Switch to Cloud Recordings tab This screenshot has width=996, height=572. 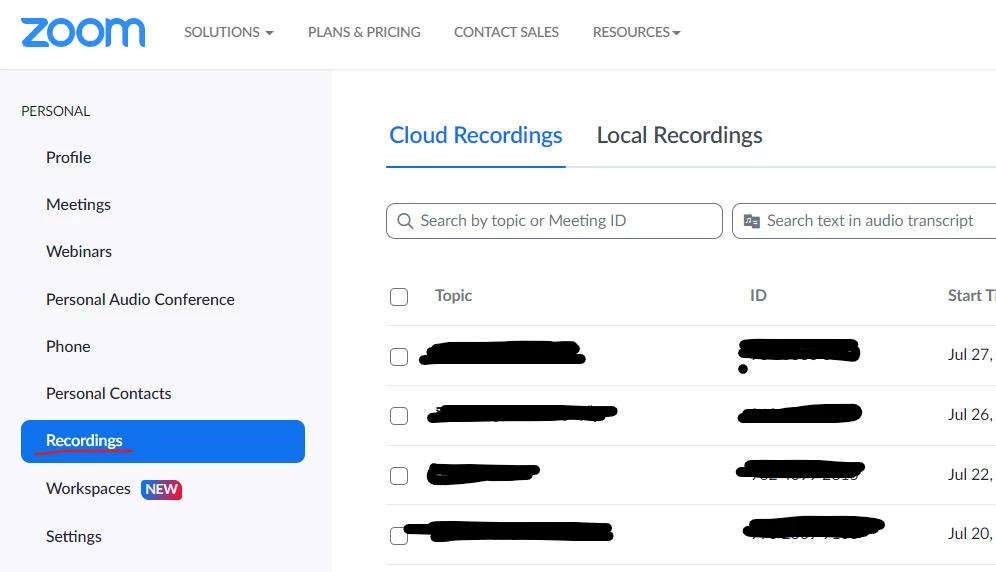476,135
